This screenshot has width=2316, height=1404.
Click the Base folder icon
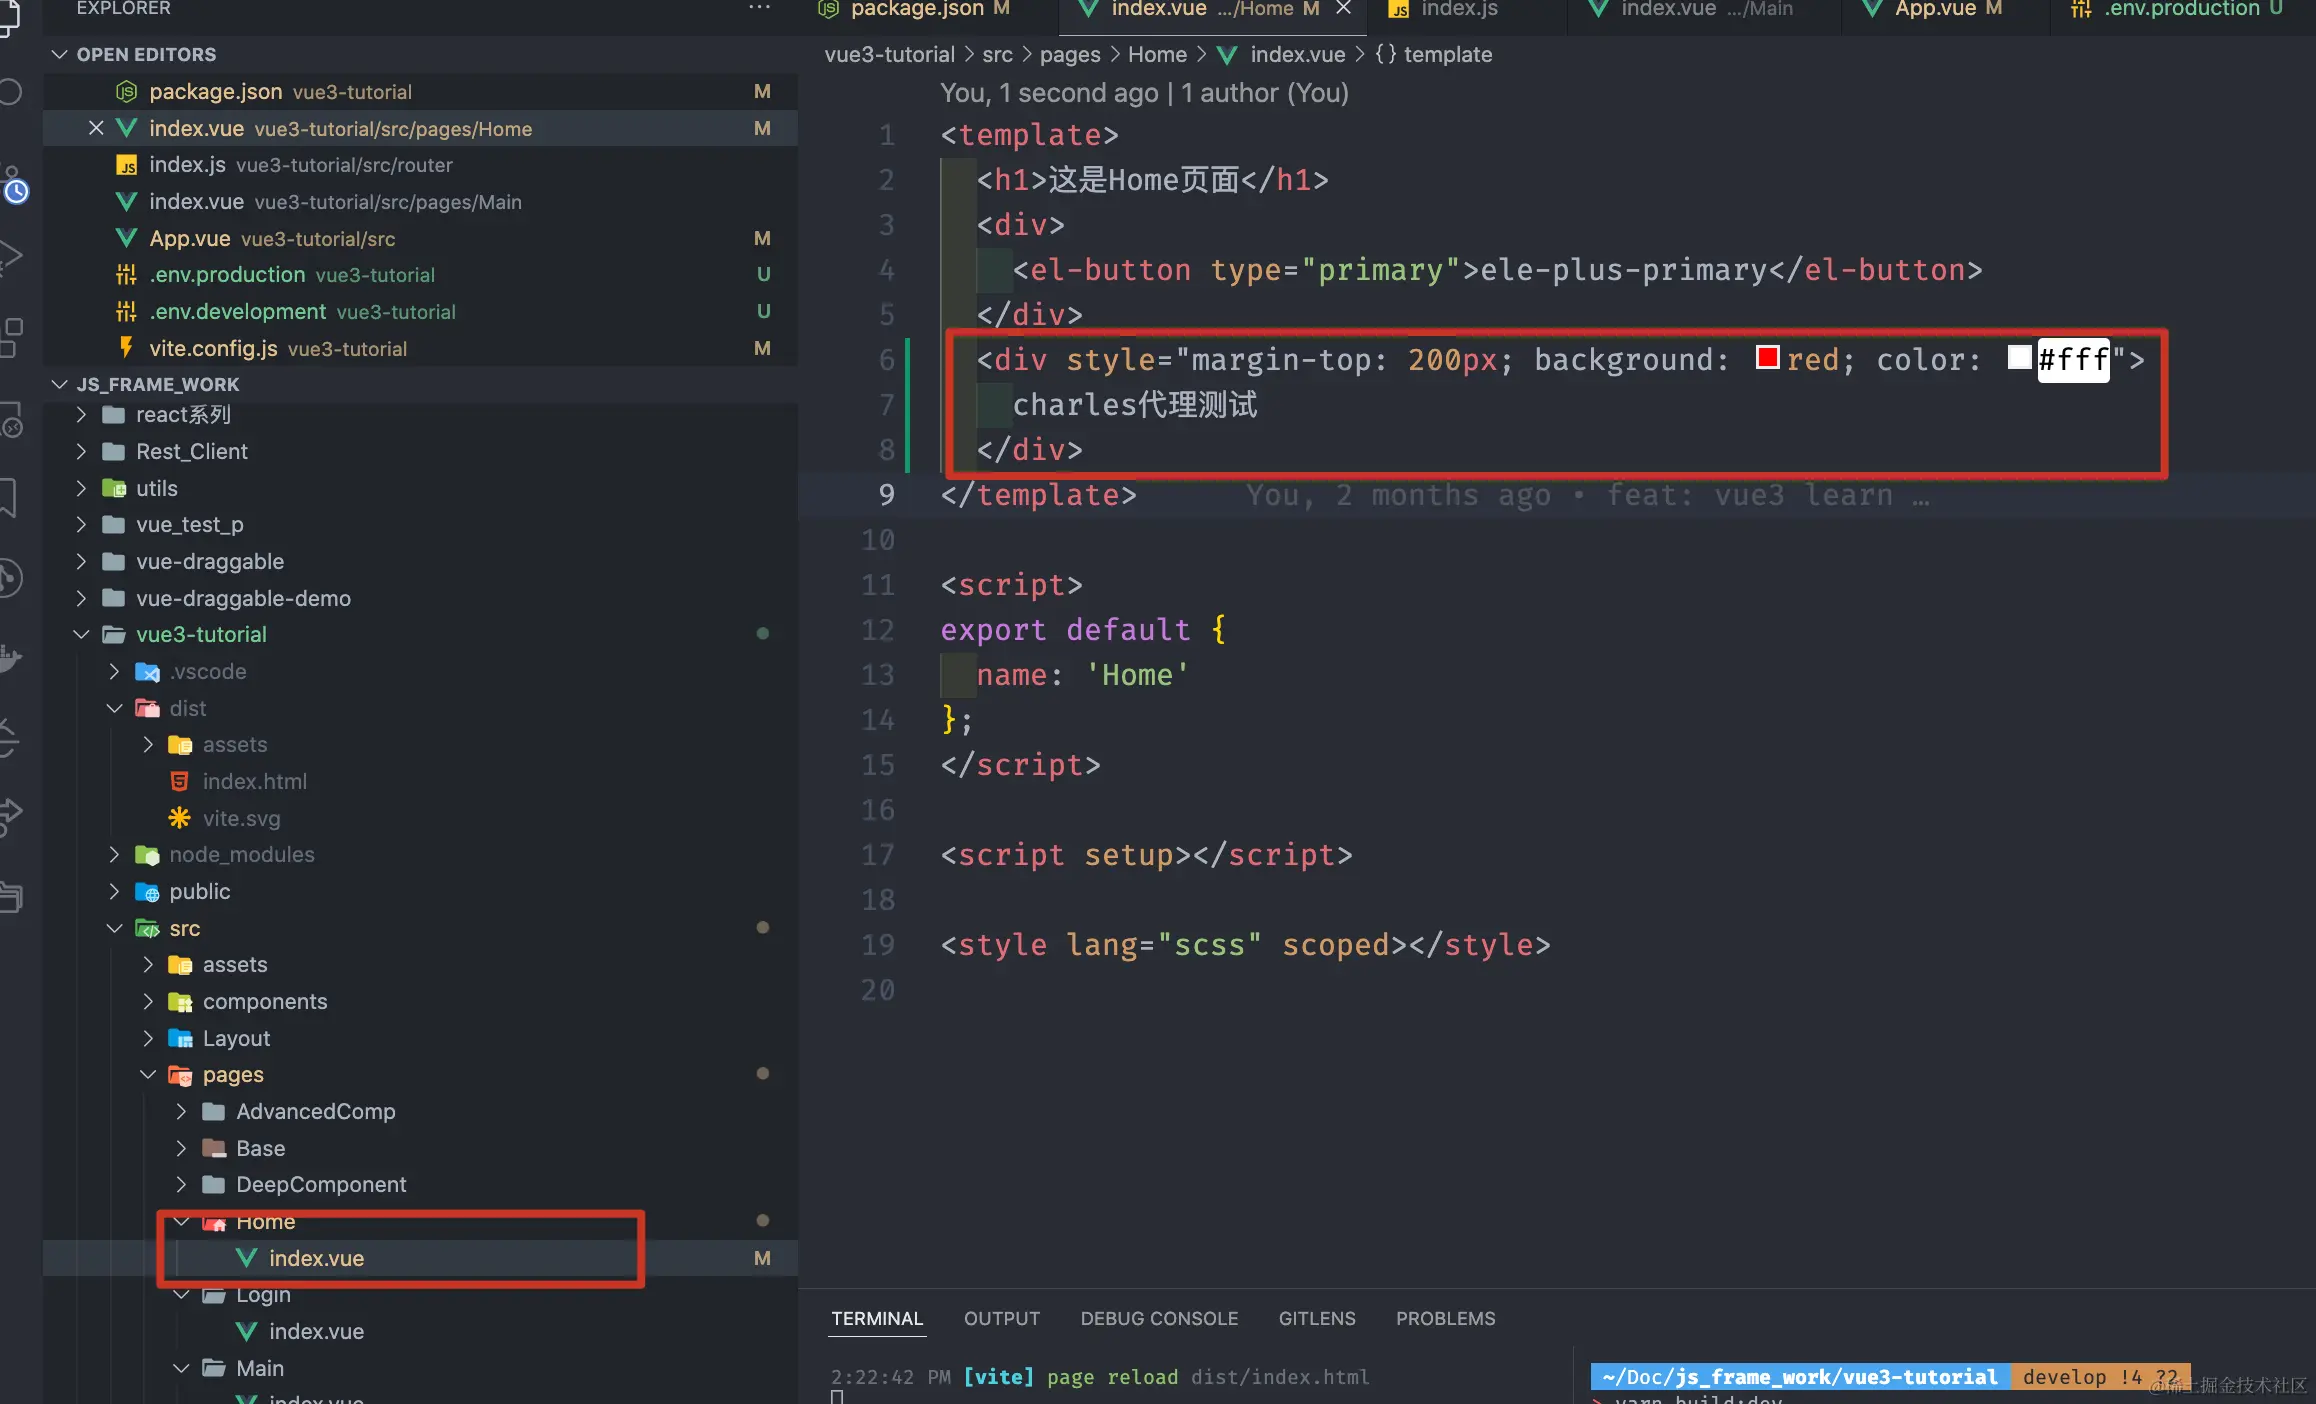pos(213,1148)
